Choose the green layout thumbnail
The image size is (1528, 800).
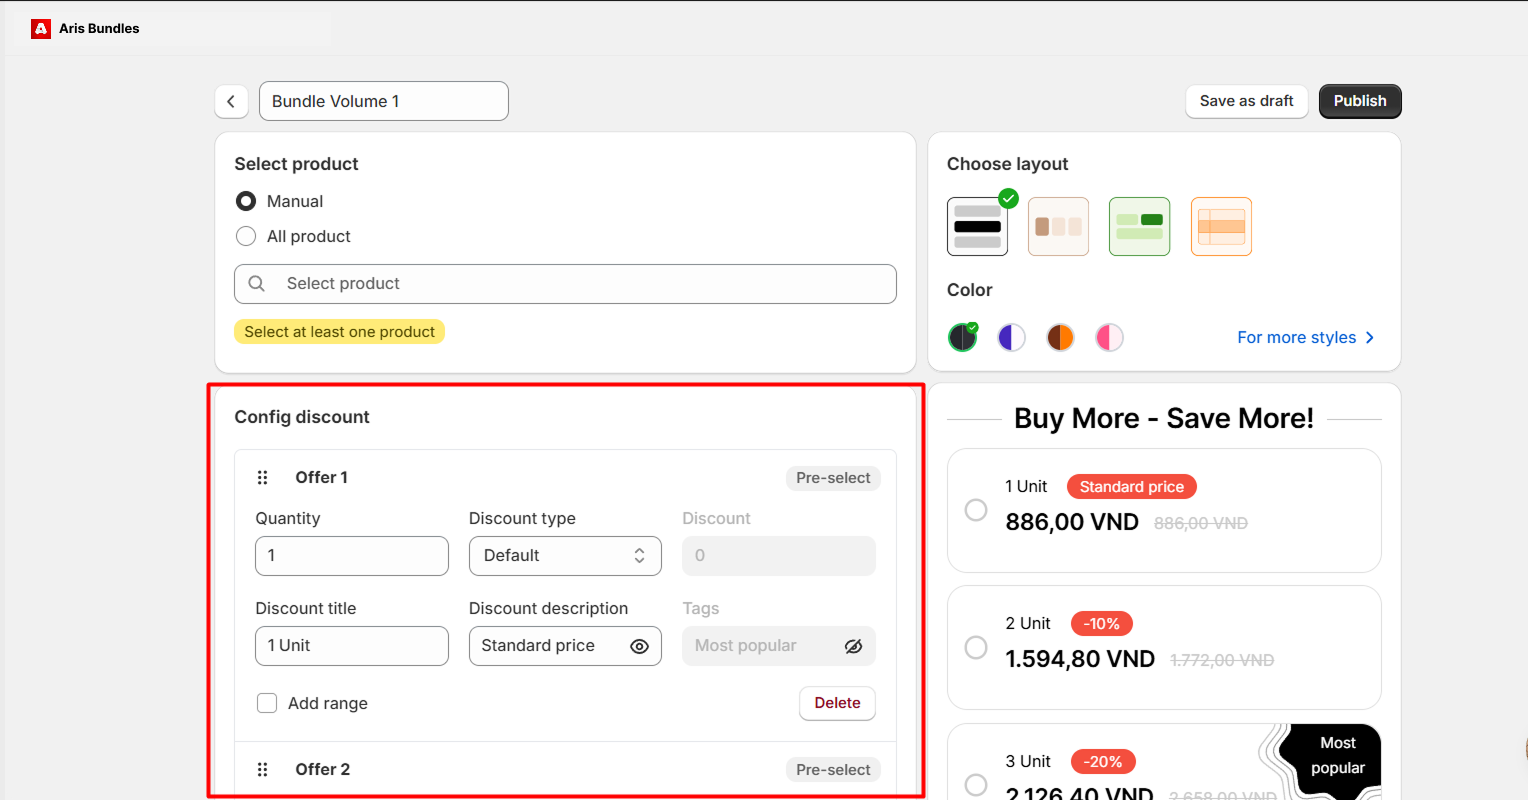tap(1139, 227)
